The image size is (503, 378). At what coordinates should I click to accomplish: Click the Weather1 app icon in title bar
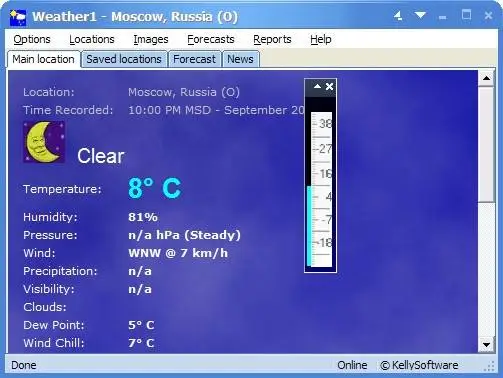point(18,17)
